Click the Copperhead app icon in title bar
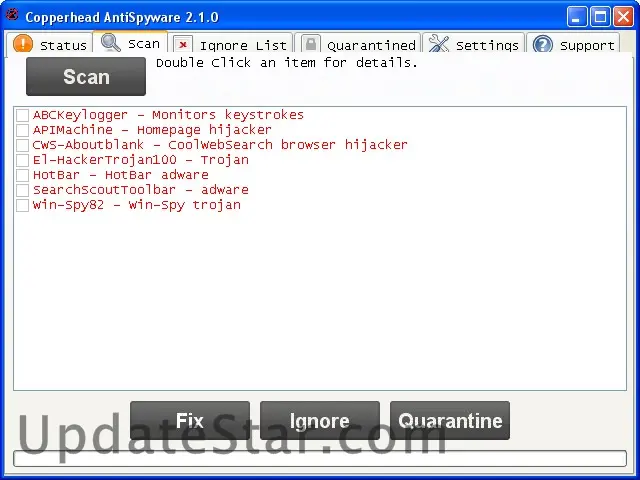 pos(12,16)
